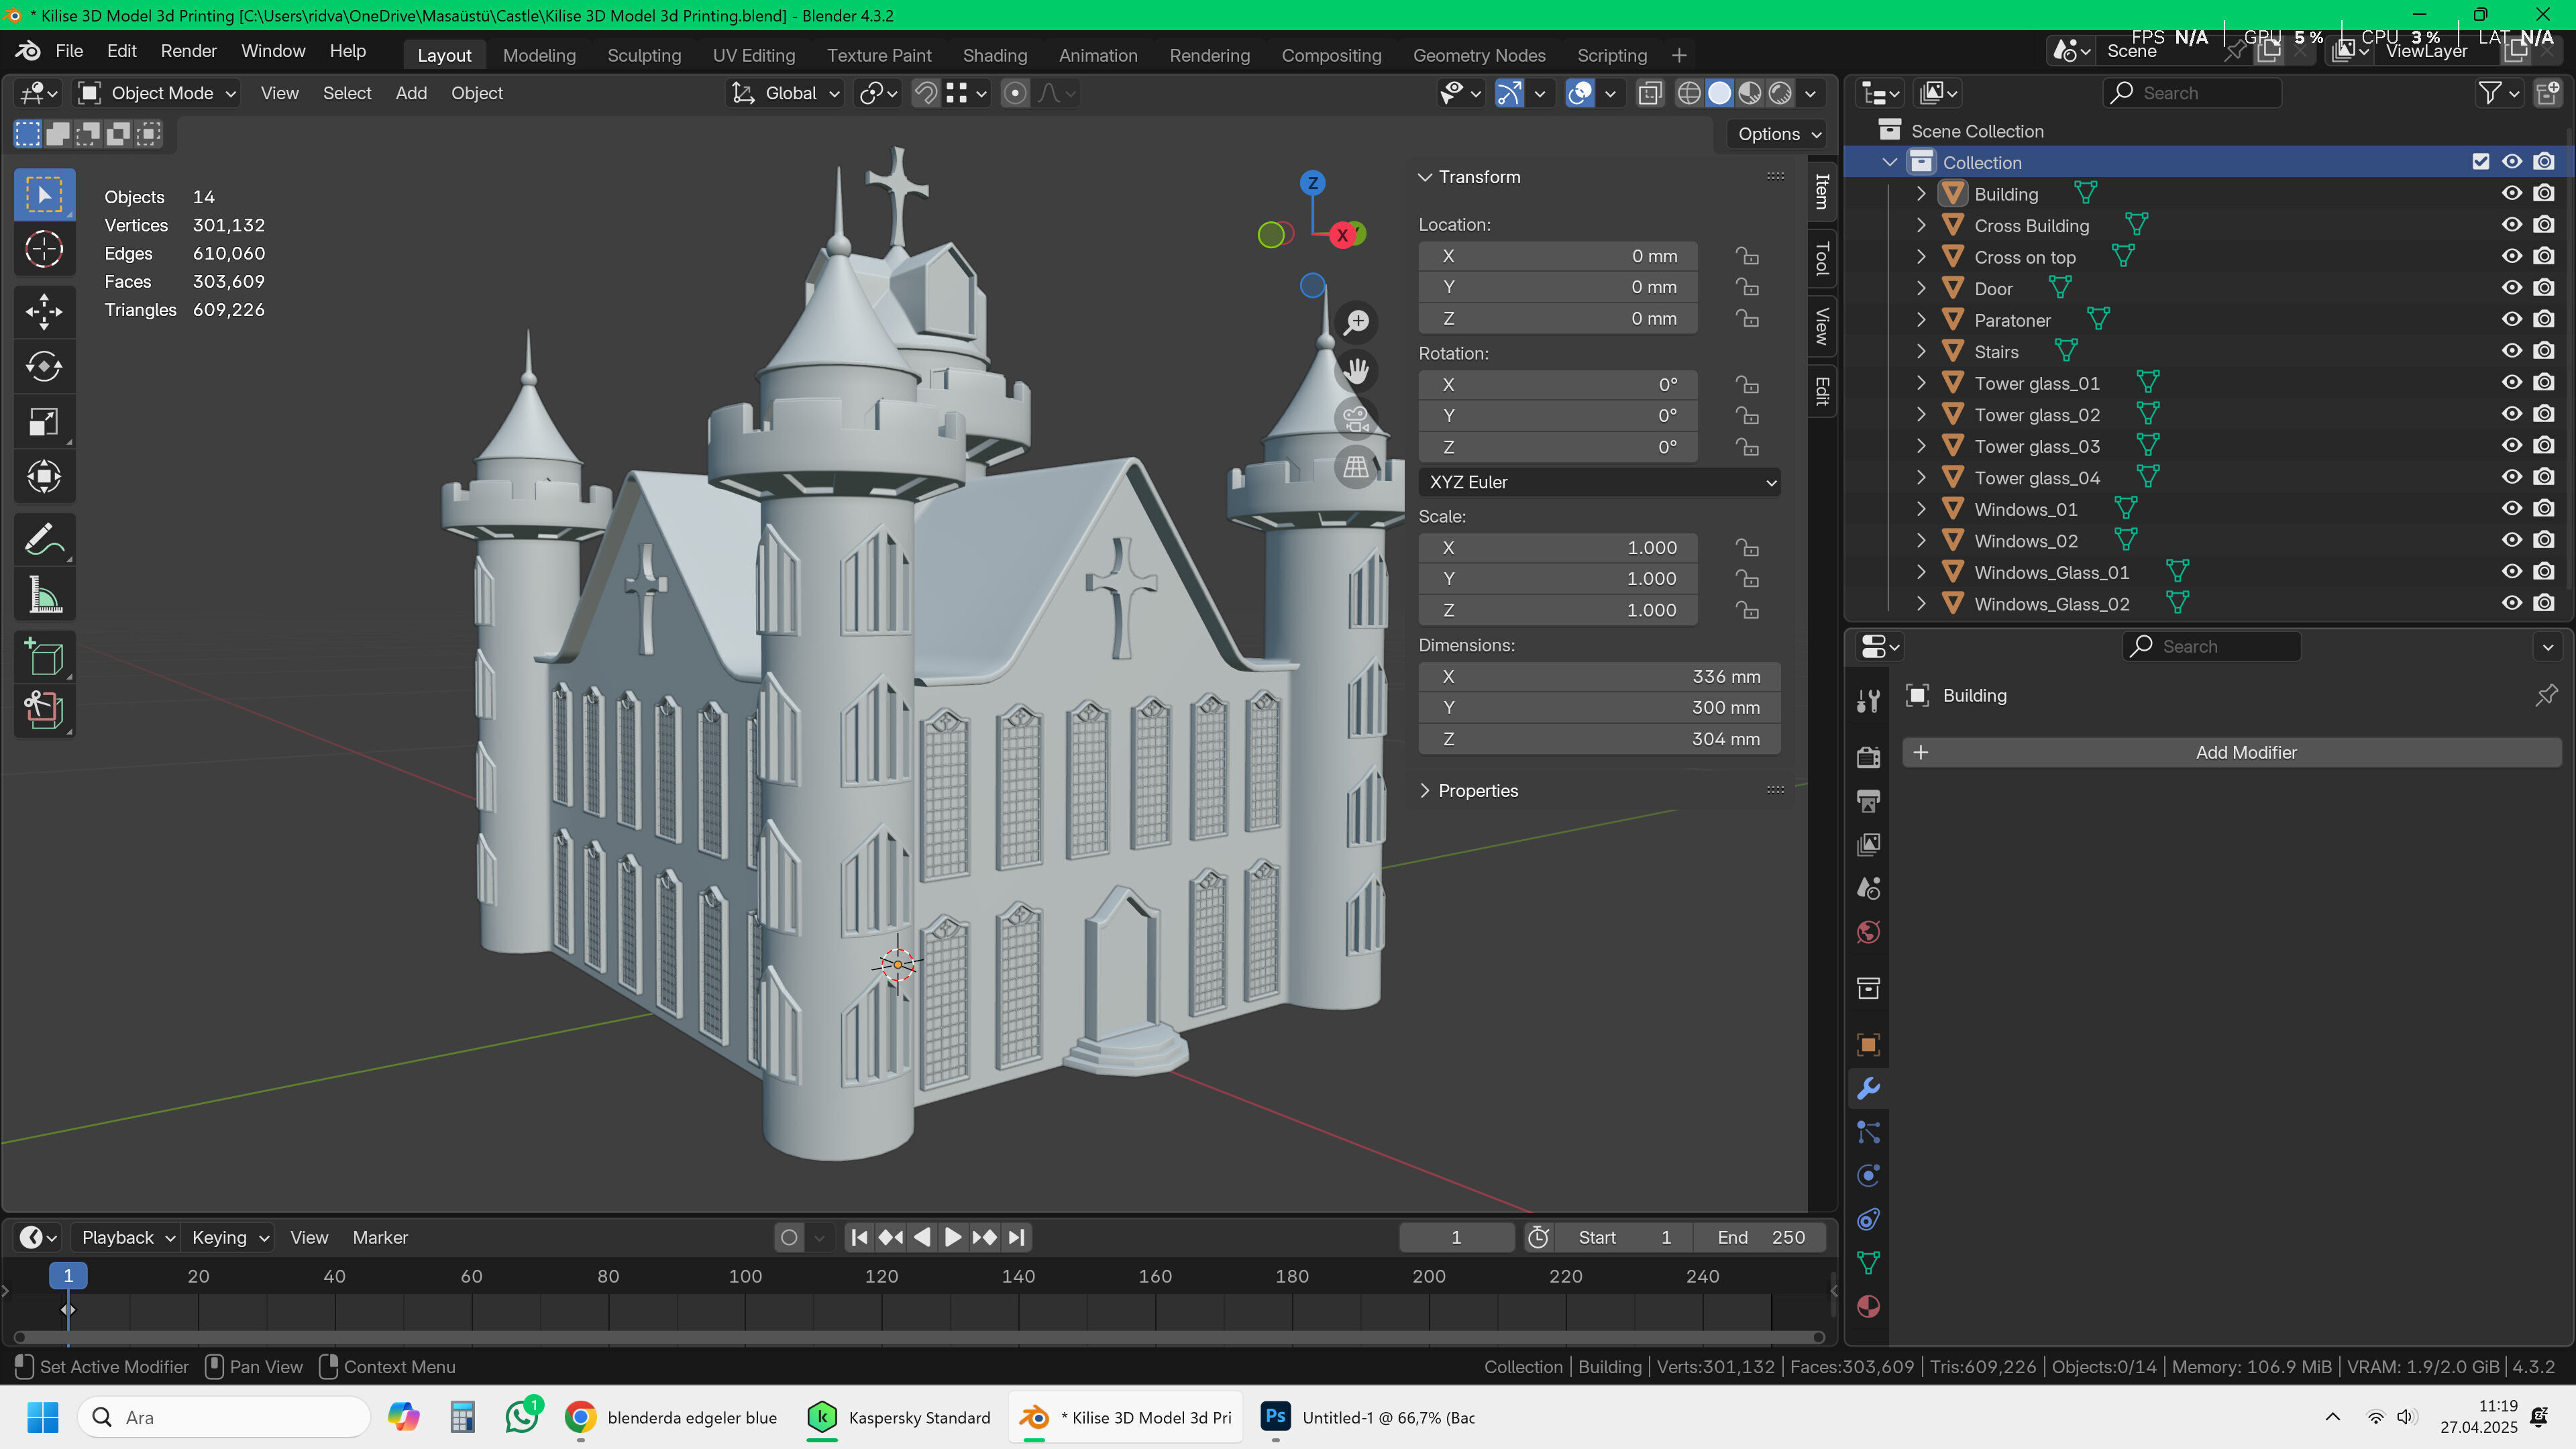
Task: Activate the 3D Cursor tool
Action: pyautogui.click(x=44, y=250)
